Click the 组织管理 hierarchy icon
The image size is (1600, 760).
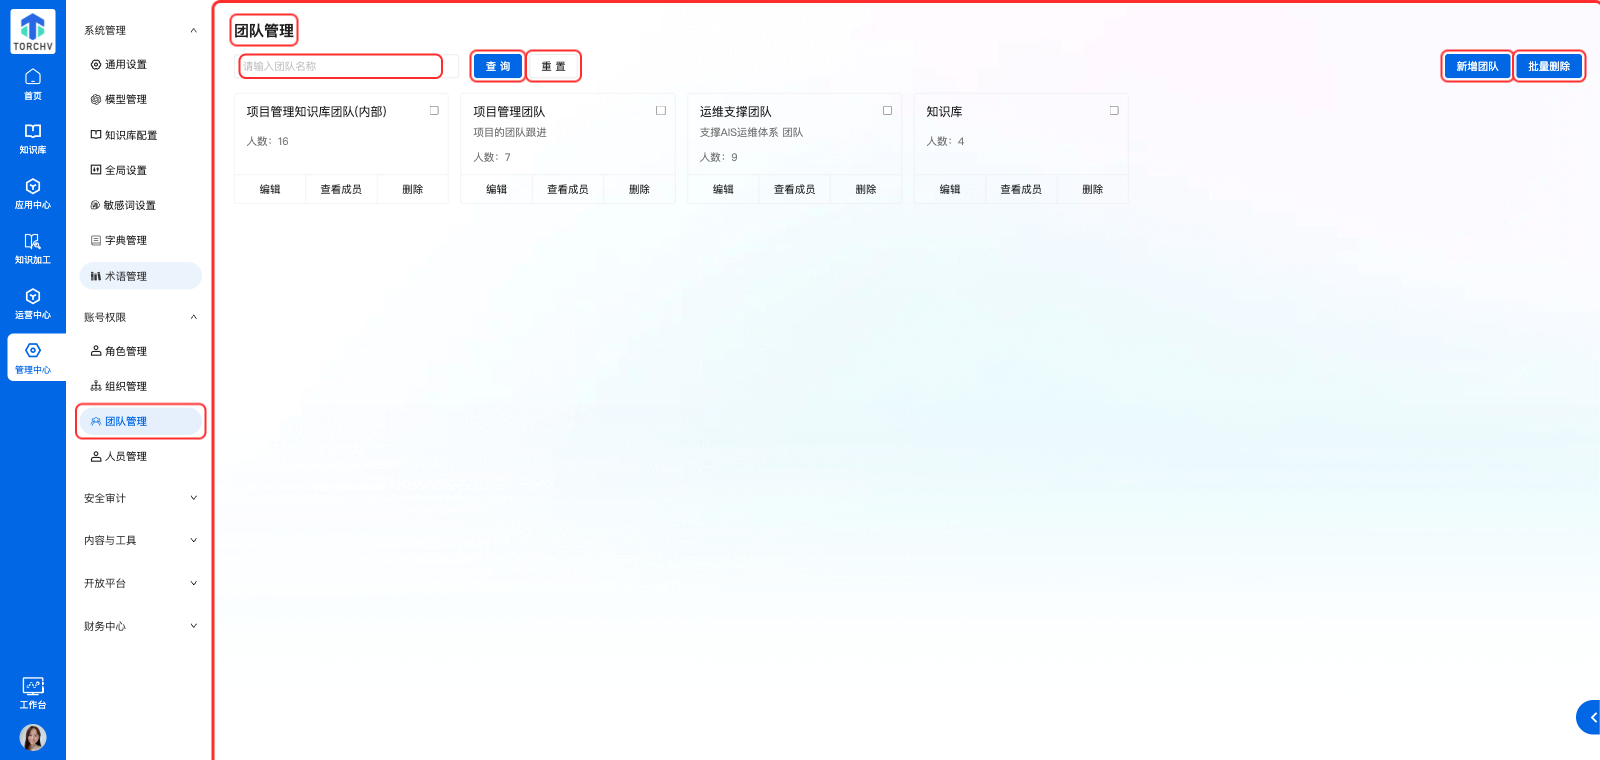point(96,386)
